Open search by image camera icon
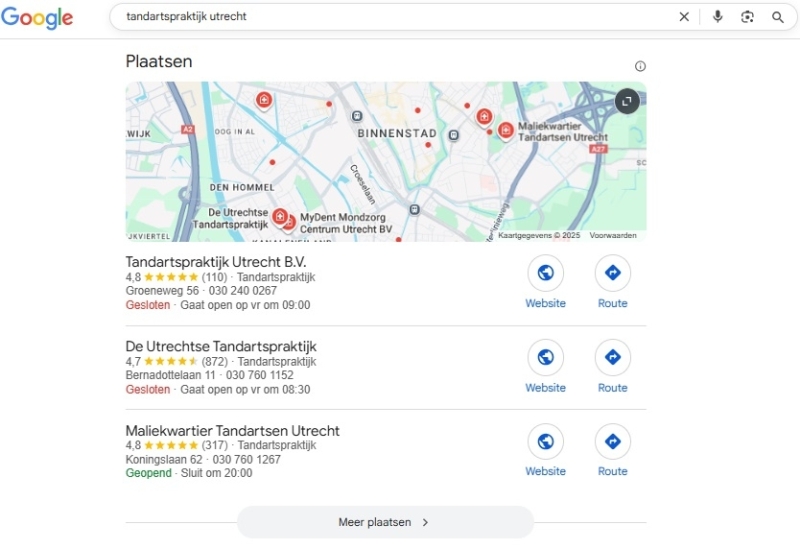 pos(747,17)
